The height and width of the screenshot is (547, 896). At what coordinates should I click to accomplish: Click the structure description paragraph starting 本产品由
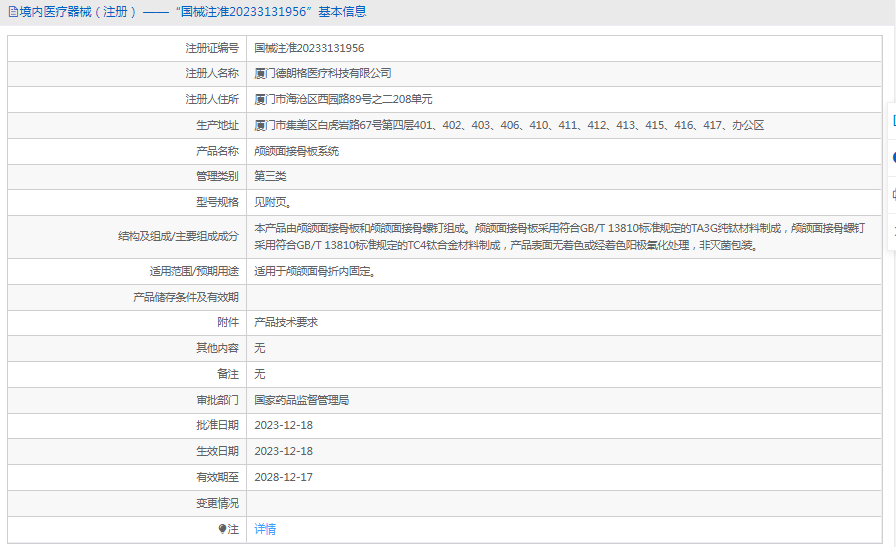pyautogui.click(x=559, y=237)
